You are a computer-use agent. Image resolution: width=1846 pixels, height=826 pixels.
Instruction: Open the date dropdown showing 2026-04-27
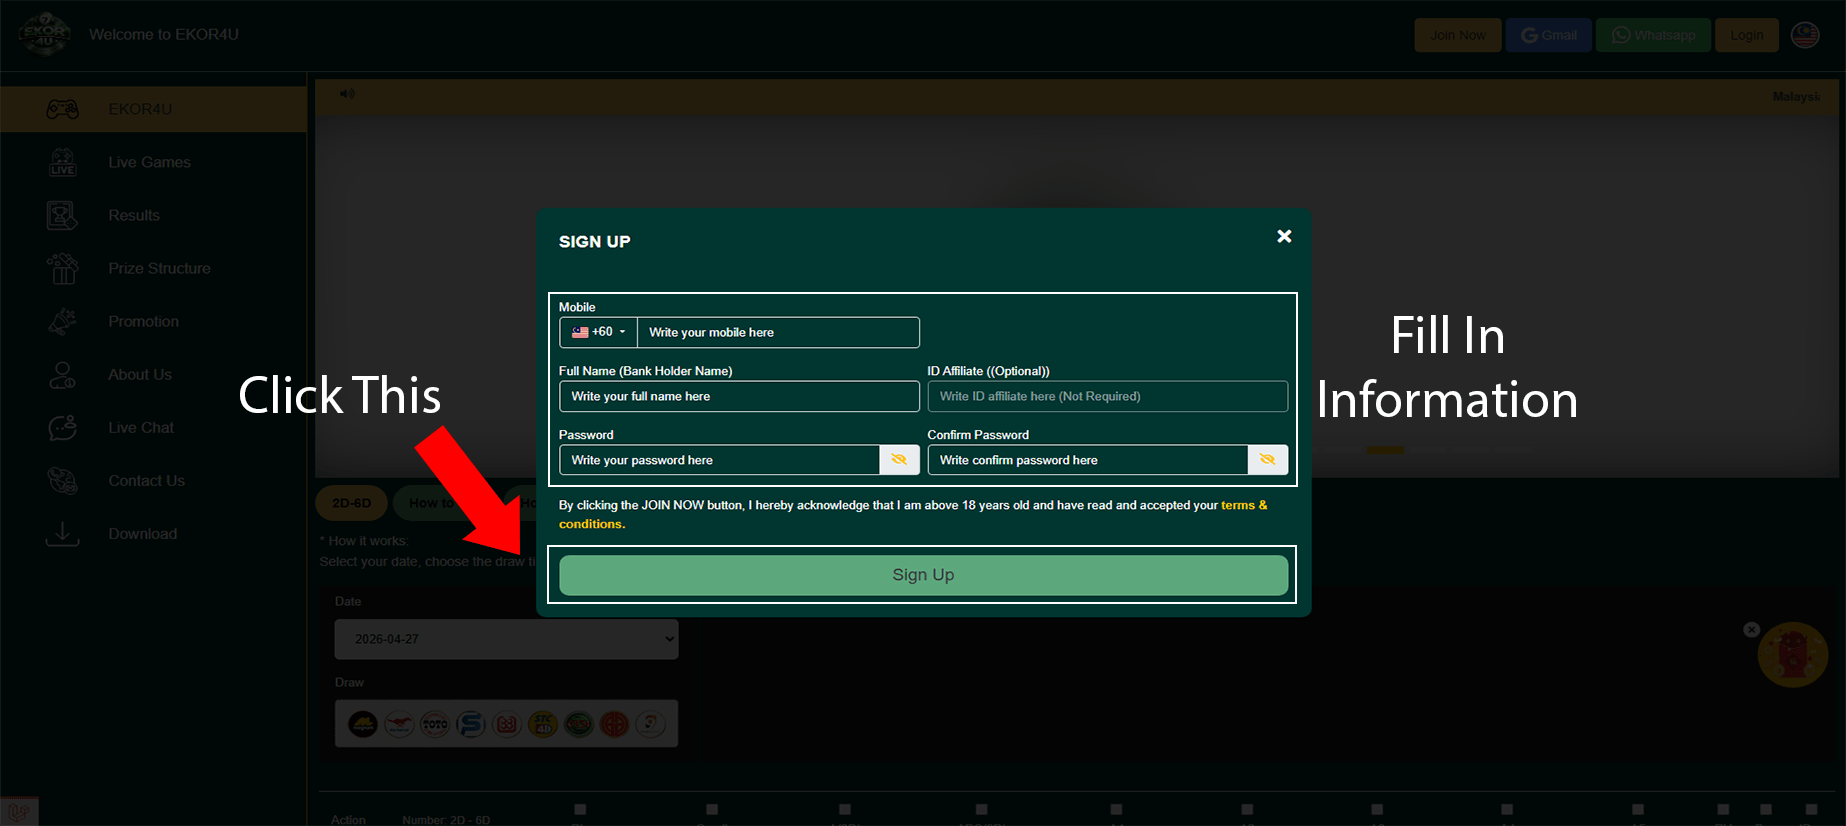pos(506,639)
